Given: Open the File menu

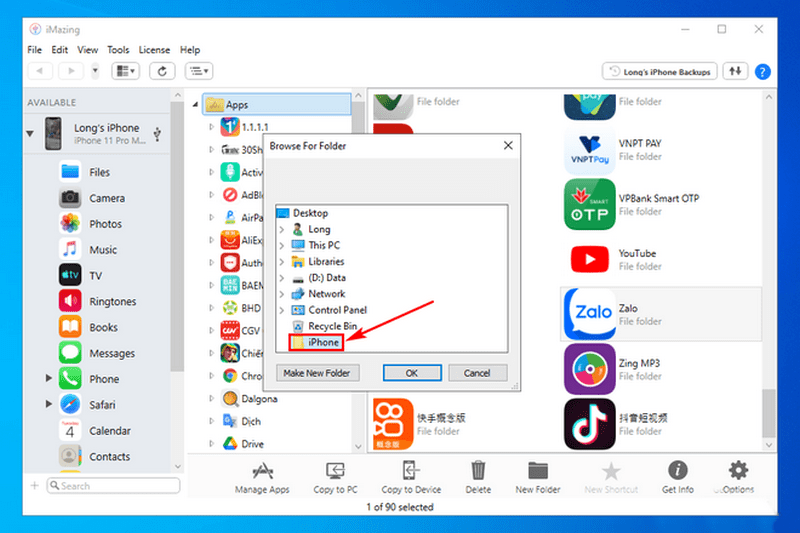Looking at the screenshot, I should [35, 50].
